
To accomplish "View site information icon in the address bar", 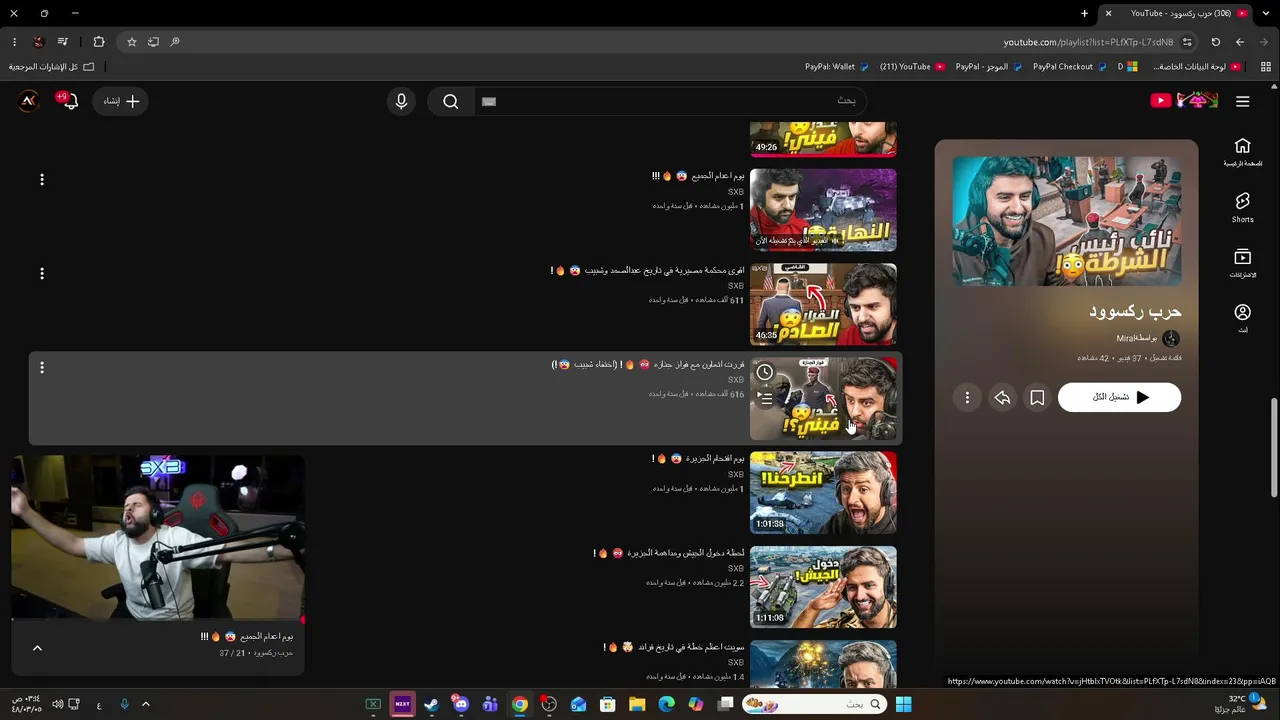I will click(1187, 42).
